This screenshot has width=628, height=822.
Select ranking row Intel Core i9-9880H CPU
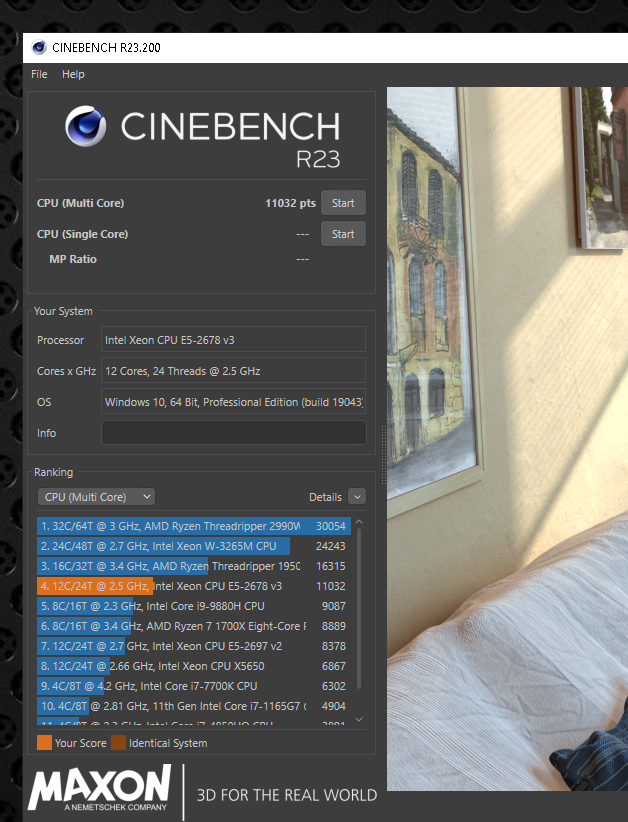[194, 605]
